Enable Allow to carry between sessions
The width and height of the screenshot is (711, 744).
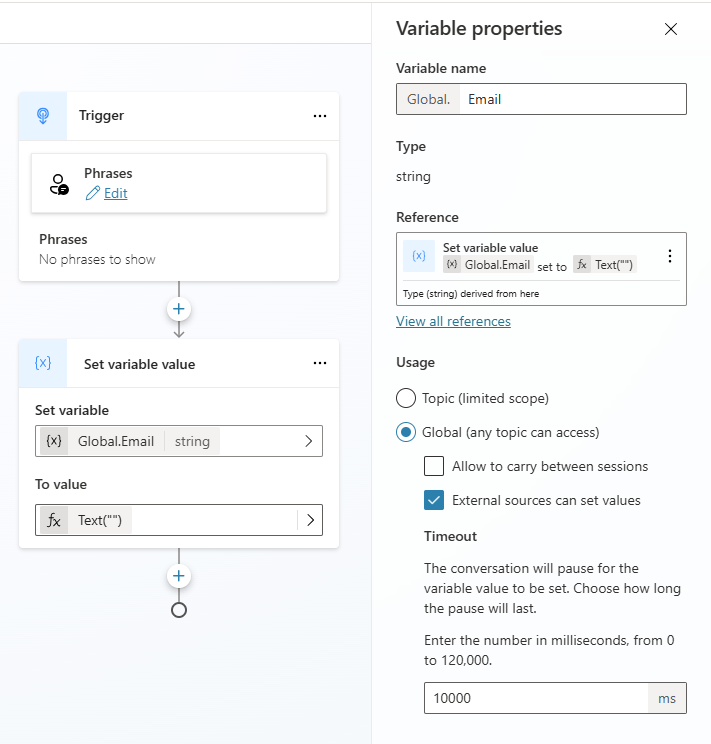coord(434,466)
